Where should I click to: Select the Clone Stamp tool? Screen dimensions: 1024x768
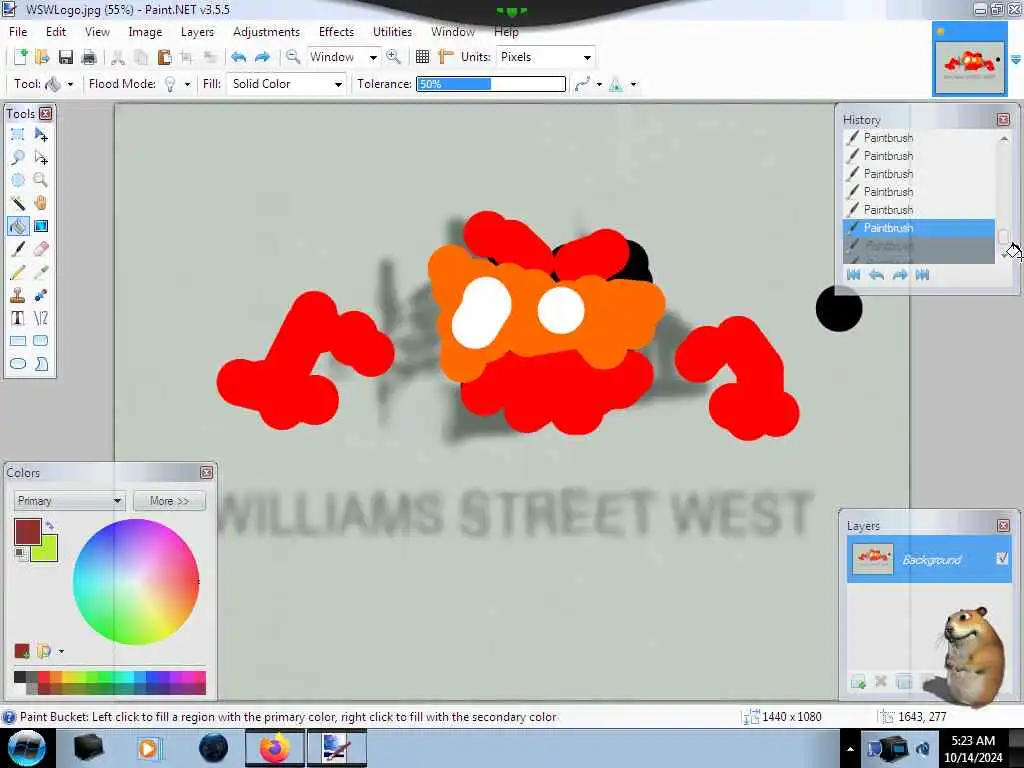(x=18, y=295)
